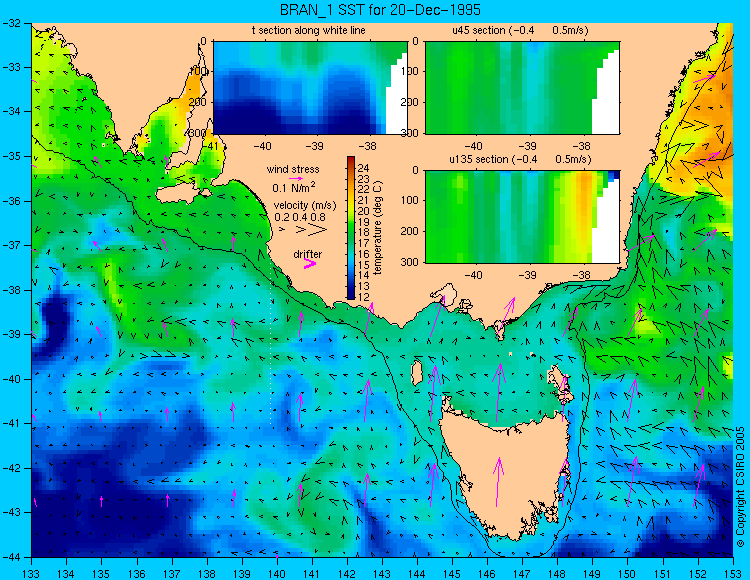Click the magenta drifter legend marker
This screenshot has height=580, width=750.
[x=310, y=263]
